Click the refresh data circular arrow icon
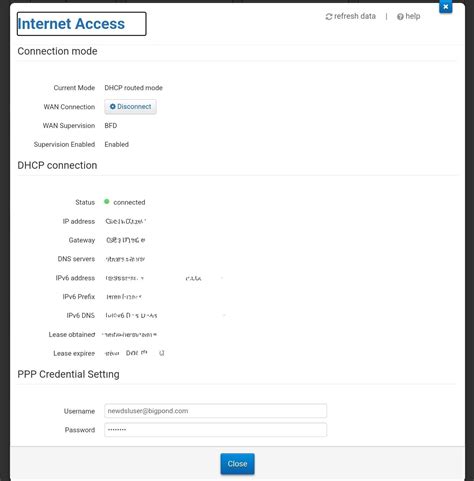 [329, 17]
